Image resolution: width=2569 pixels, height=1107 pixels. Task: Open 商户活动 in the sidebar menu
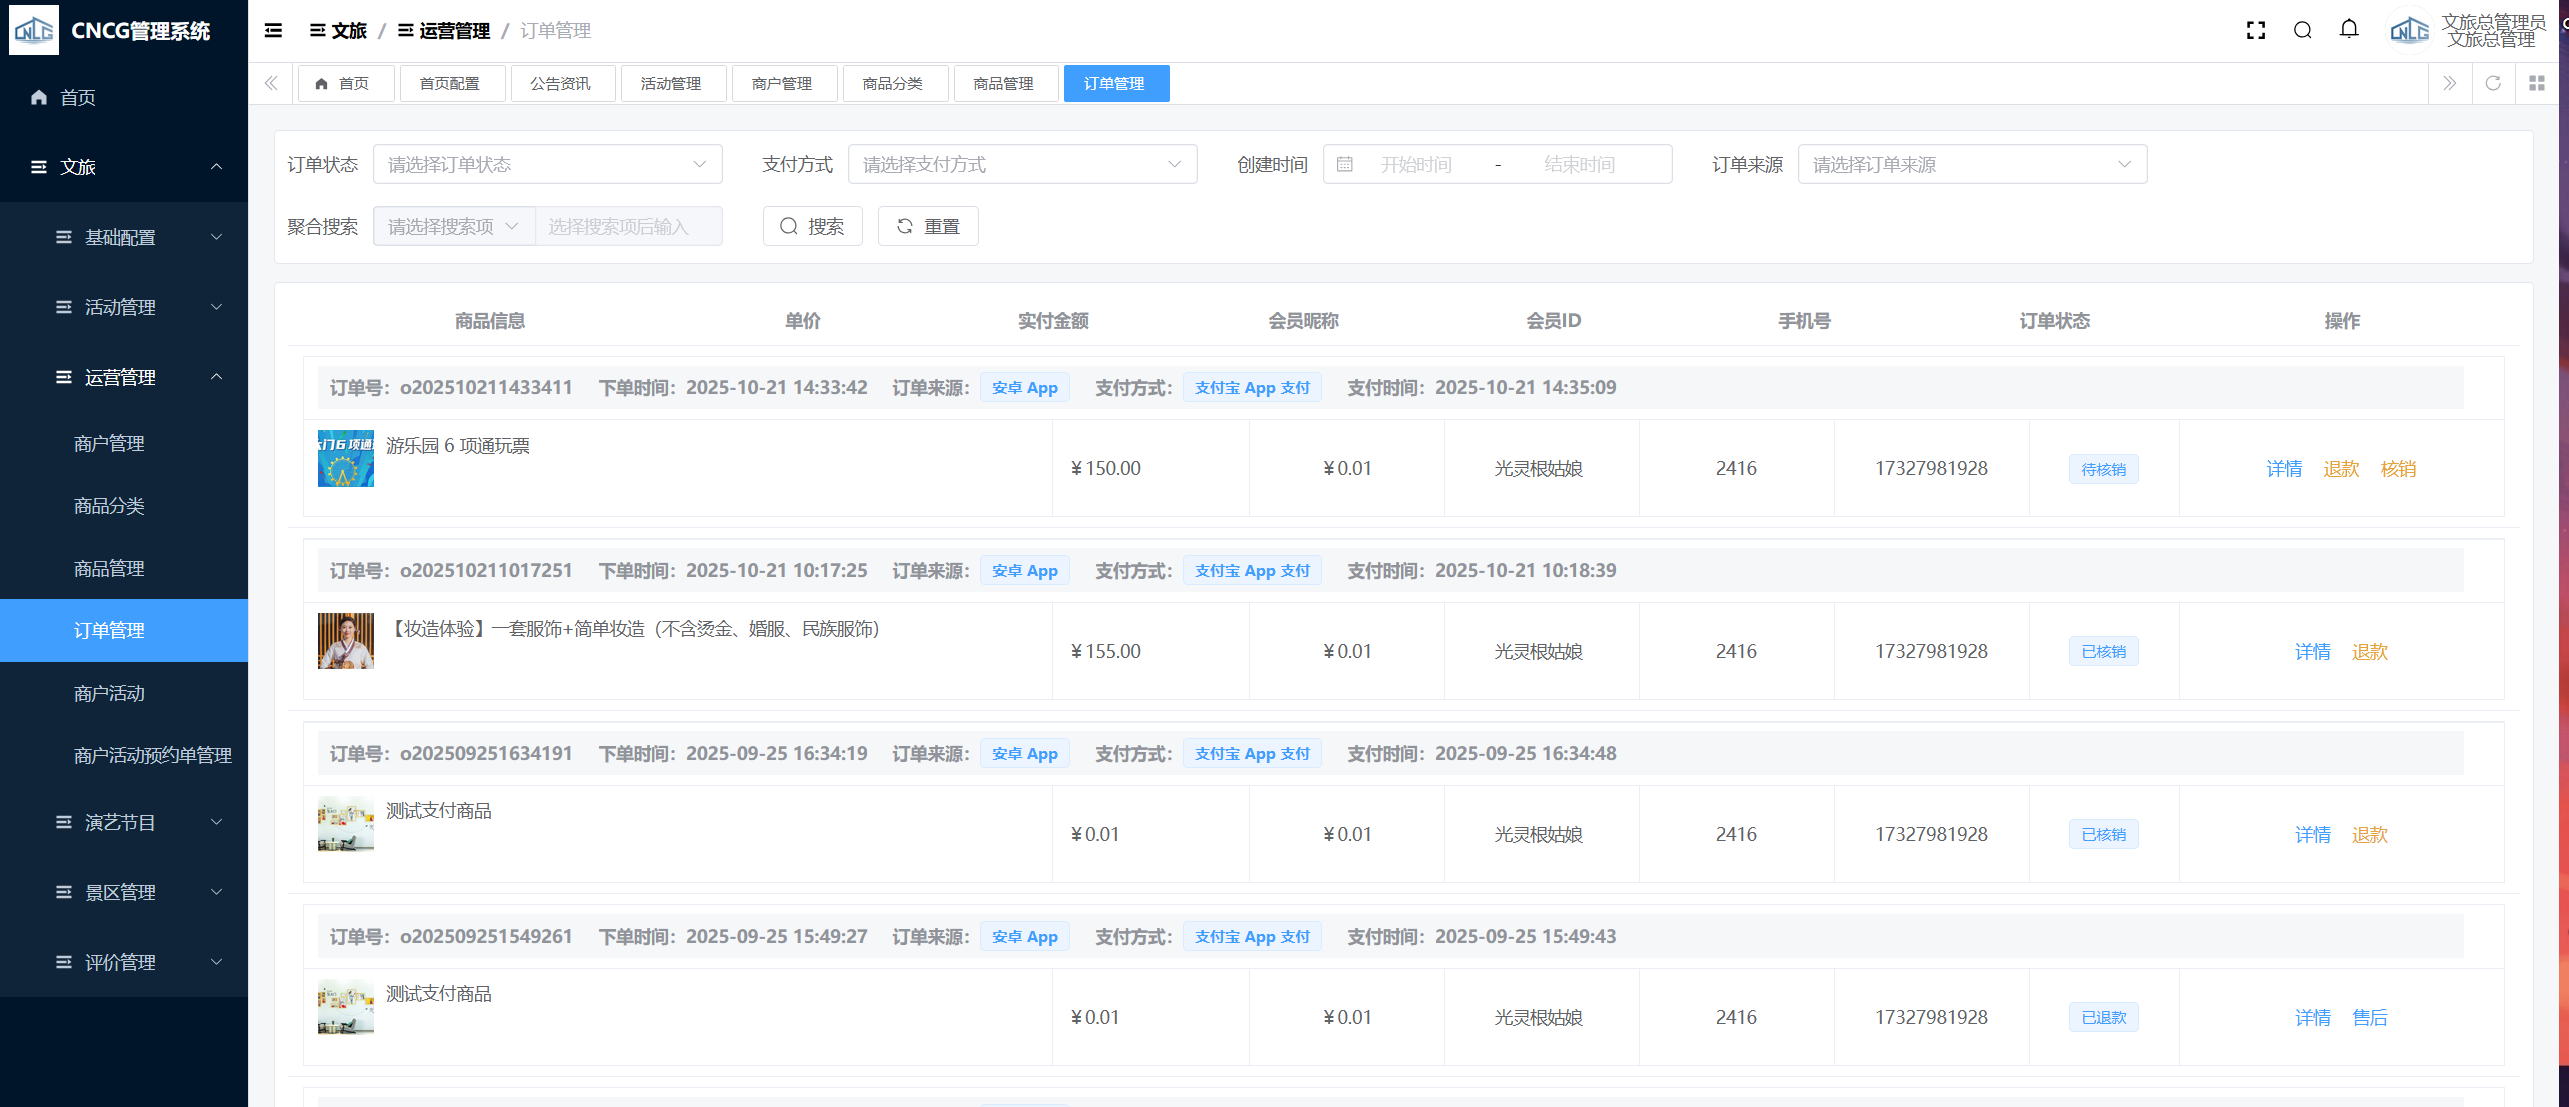point(109,694)
